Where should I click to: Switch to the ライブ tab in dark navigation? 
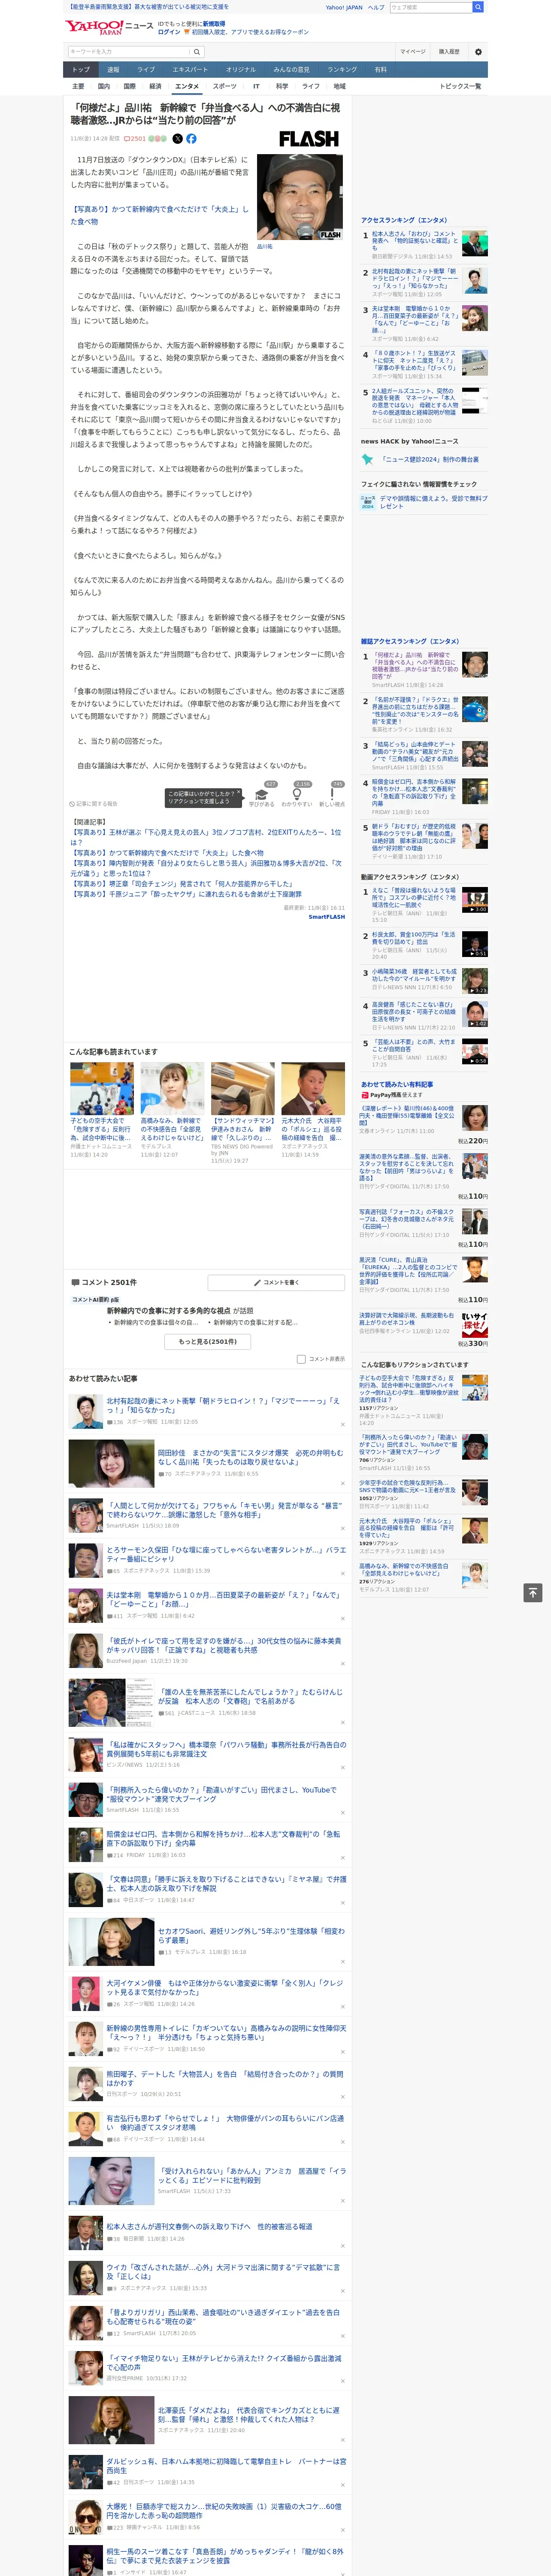(146, 70)
